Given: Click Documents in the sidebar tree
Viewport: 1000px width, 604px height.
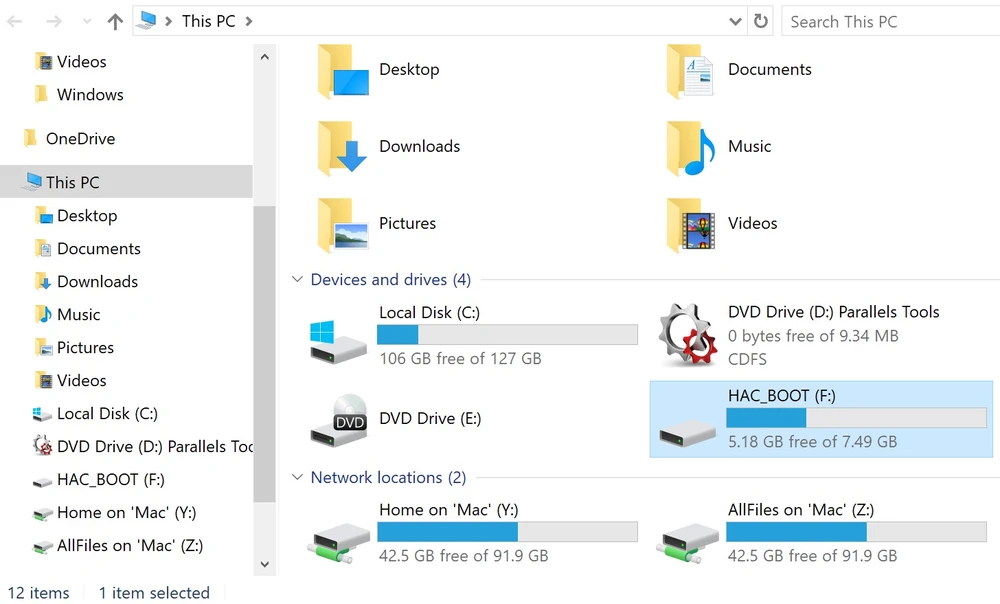Looking at the screenshot, I should [98, 249].
